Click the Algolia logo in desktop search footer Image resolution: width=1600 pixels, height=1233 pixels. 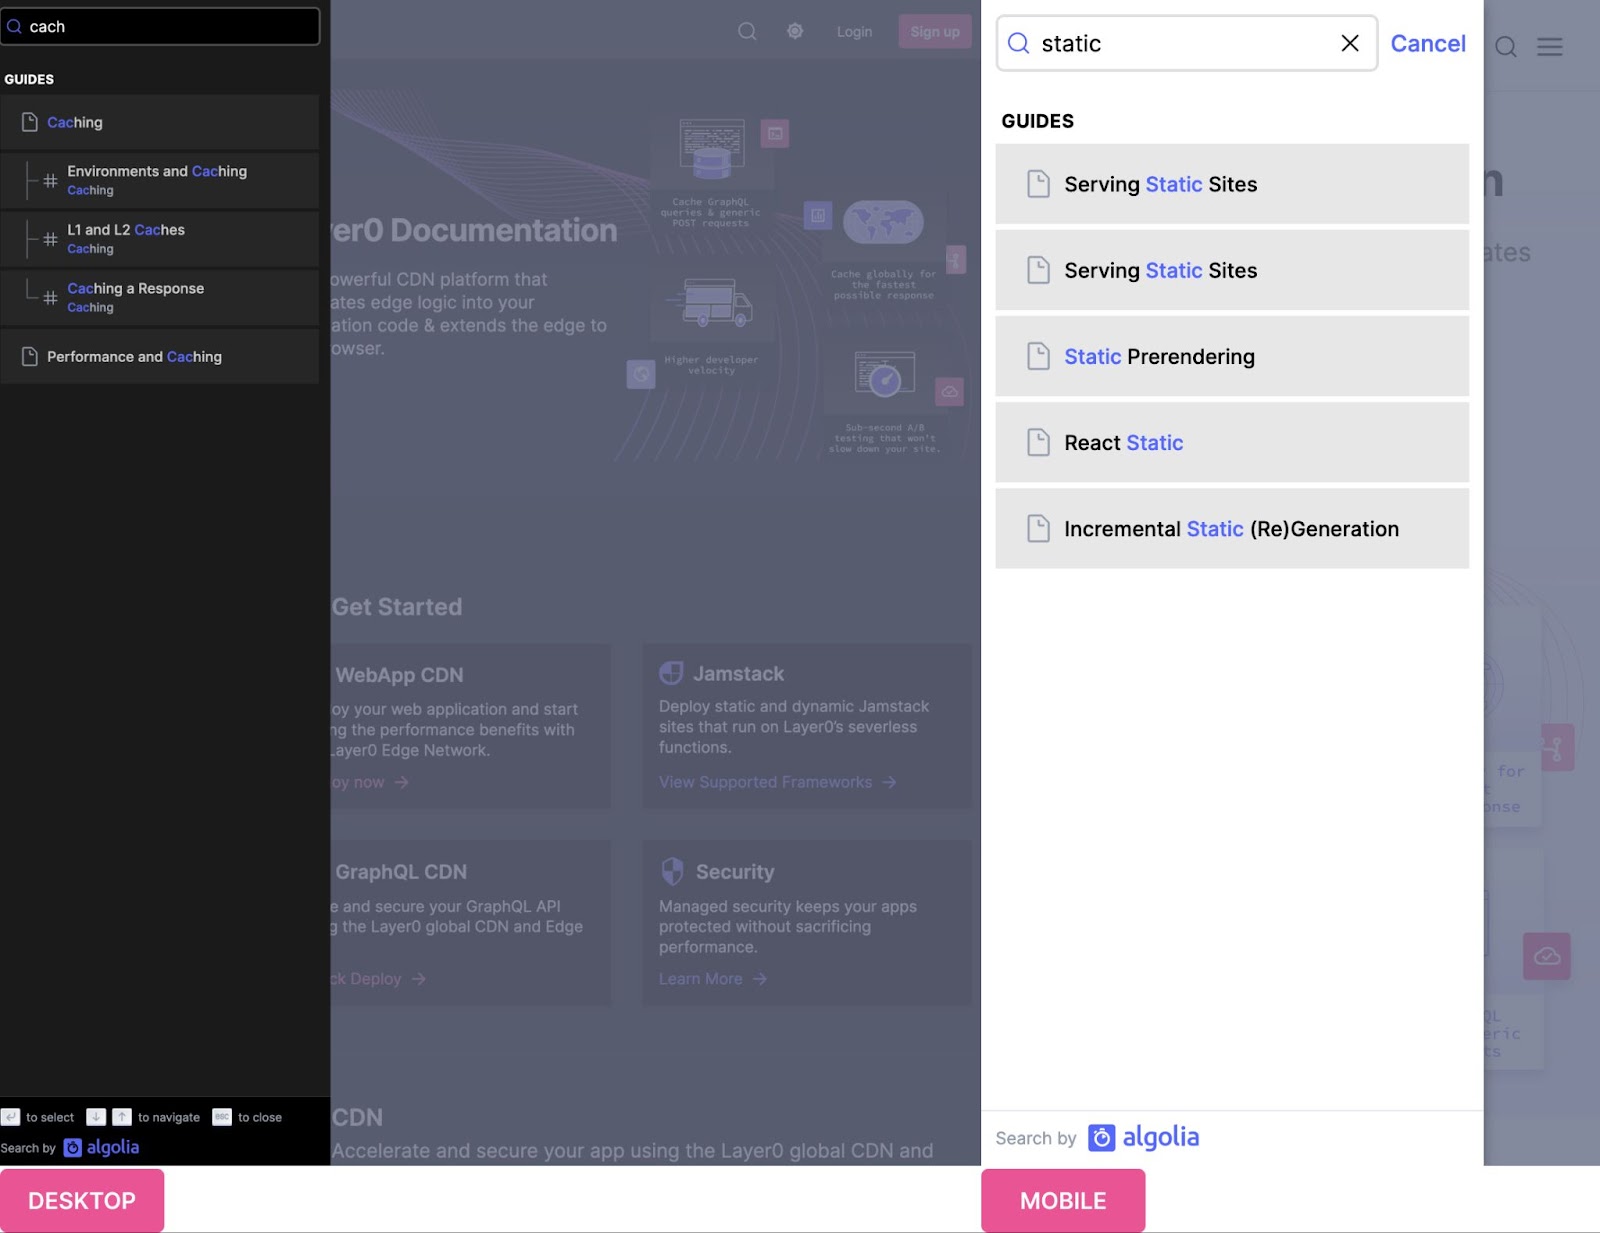tap(101, 1147)
